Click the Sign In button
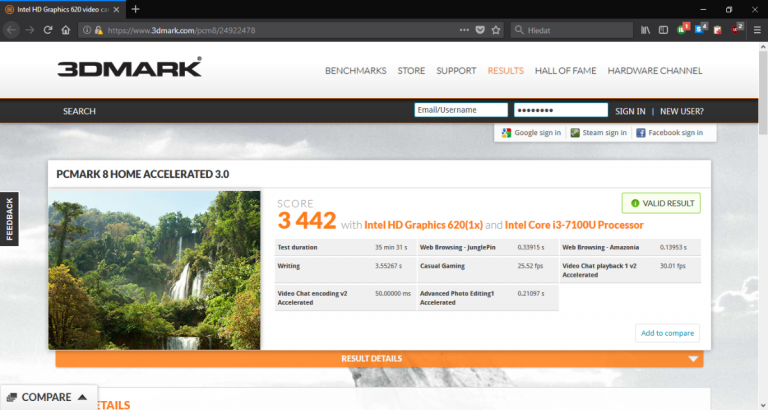Viewport: 768px width, 410px height. 630,111
